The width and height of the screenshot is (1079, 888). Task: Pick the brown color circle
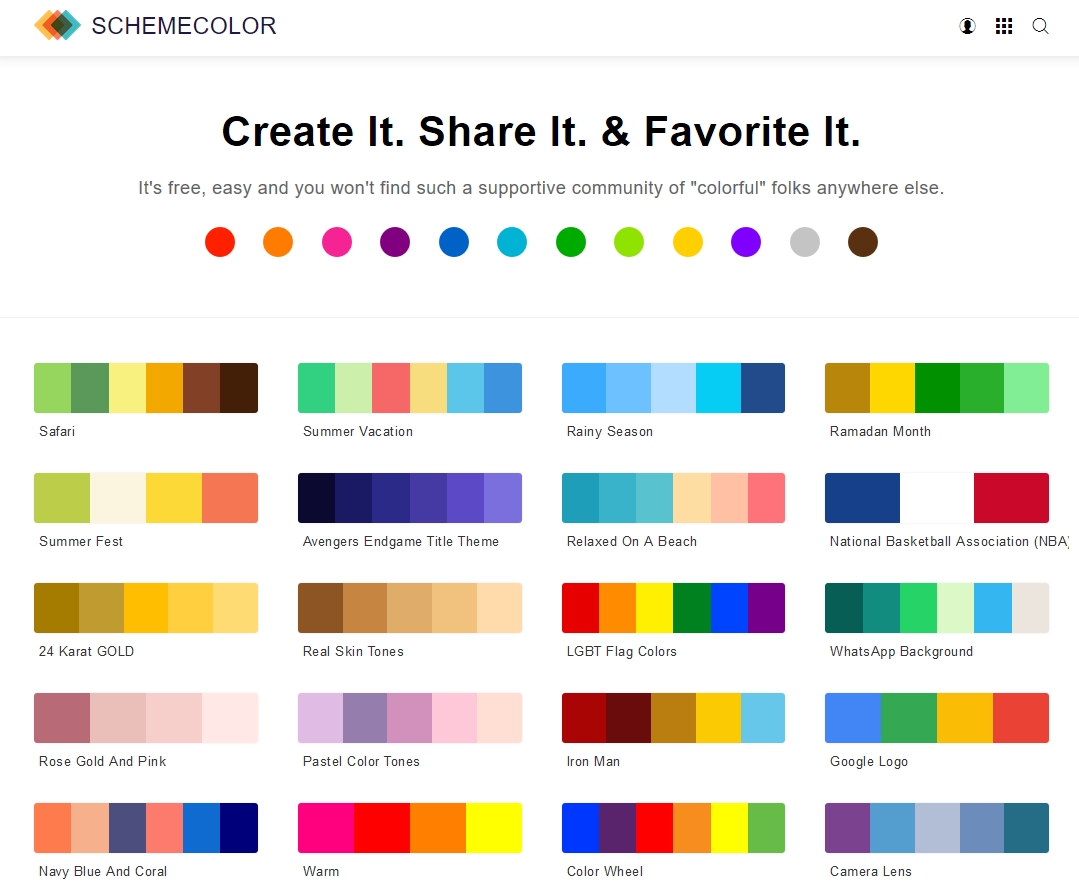(862, 242)
